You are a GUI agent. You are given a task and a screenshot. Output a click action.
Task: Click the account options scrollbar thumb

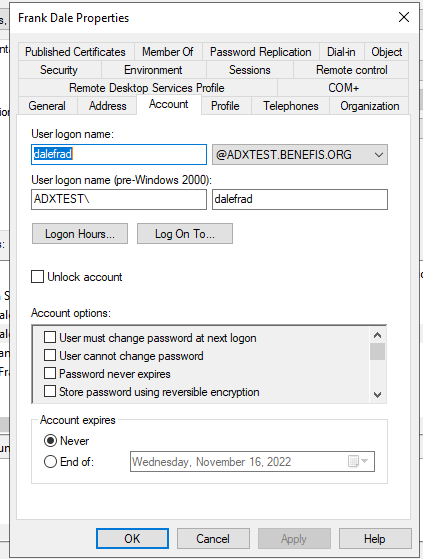pos(377,352)
